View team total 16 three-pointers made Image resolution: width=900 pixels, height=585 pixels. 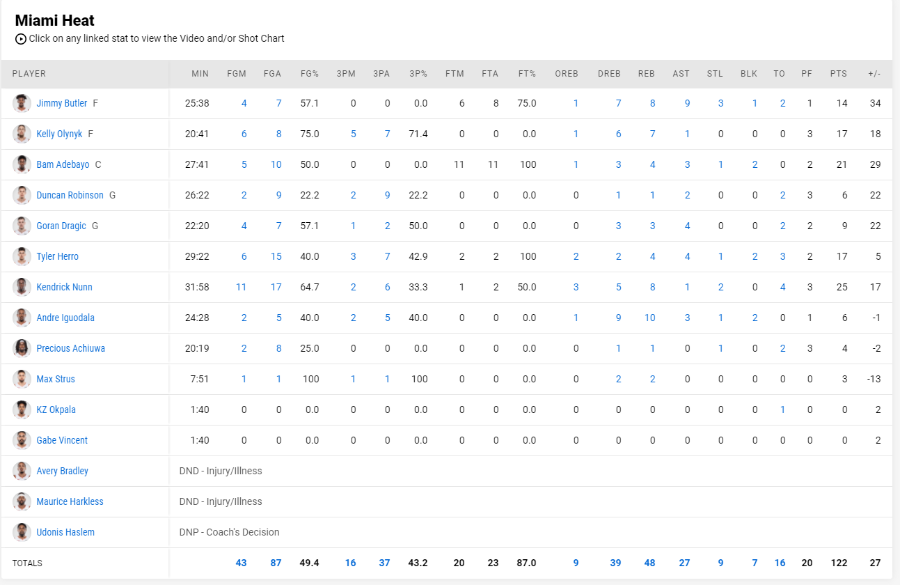[x=351, y=563]
